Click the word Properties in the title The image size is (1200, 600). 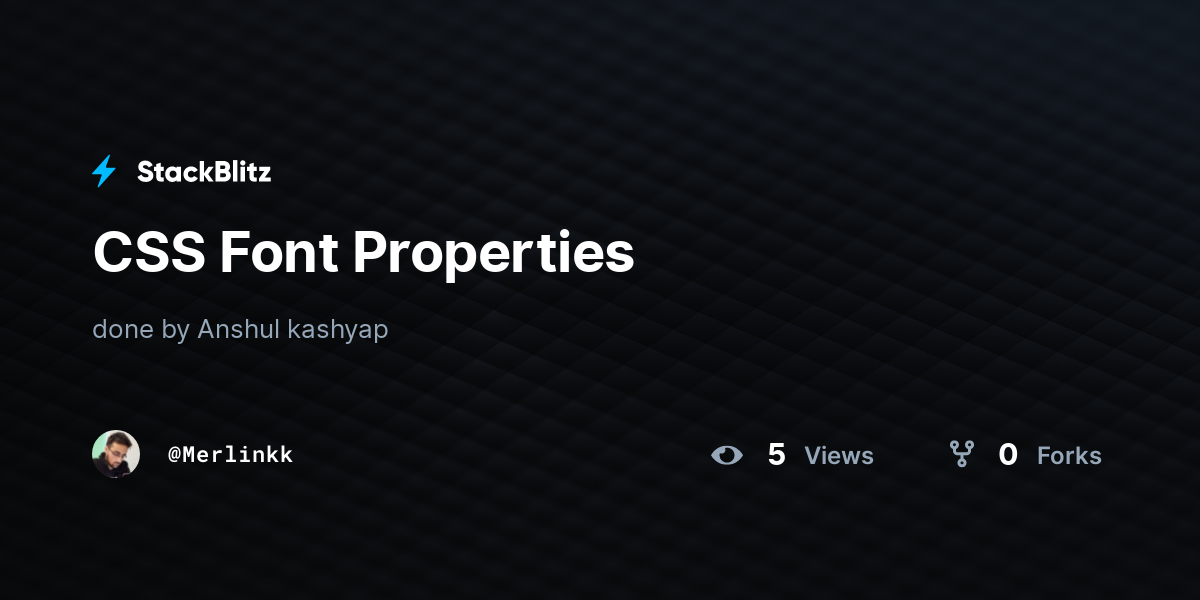494,255
